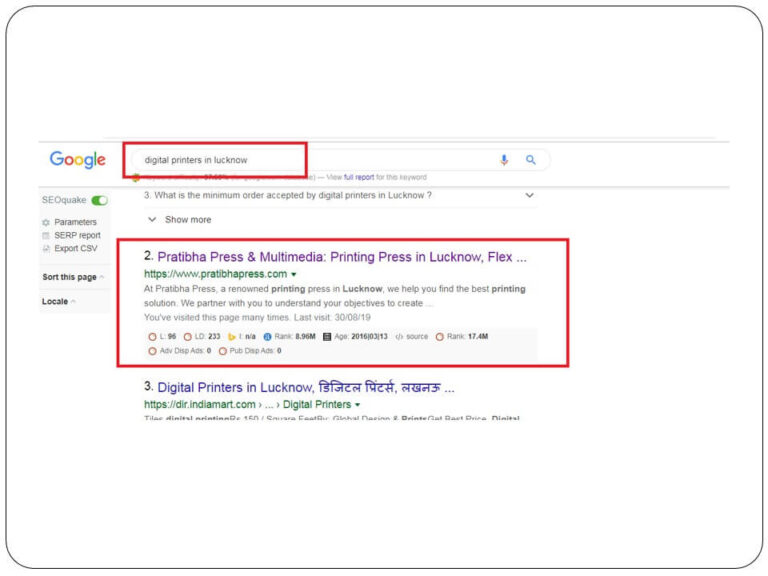Click the Alexa Rank 8.96M icon
Screen dimensions: 768x576
tap(267, 337)
